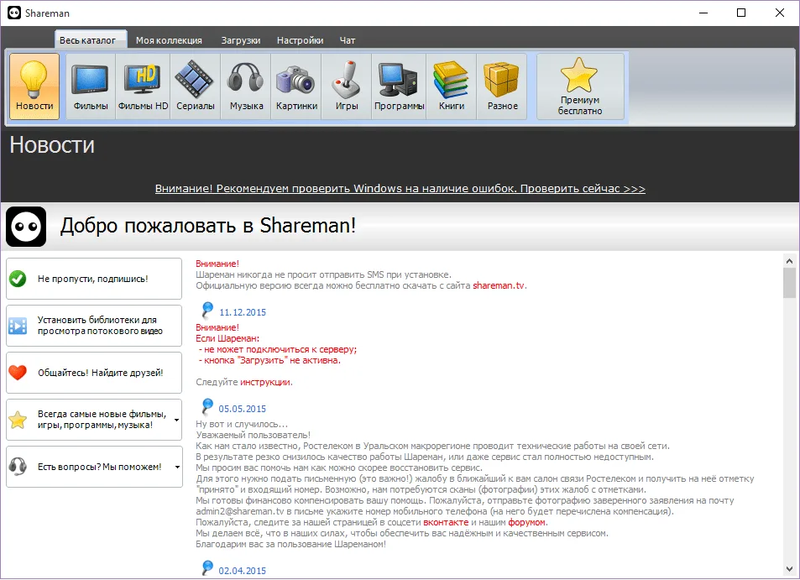The width and height of the screenshot is (800, 580).
Task: Open the 'Есть вопросы? Мы поможем!' dropdown arrow
Action: 178,466
